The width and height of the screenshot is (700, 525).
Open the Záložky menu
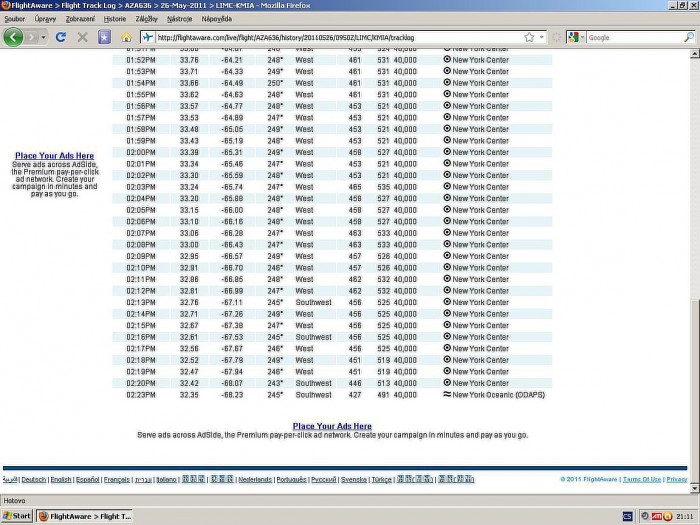coord(146,19)
